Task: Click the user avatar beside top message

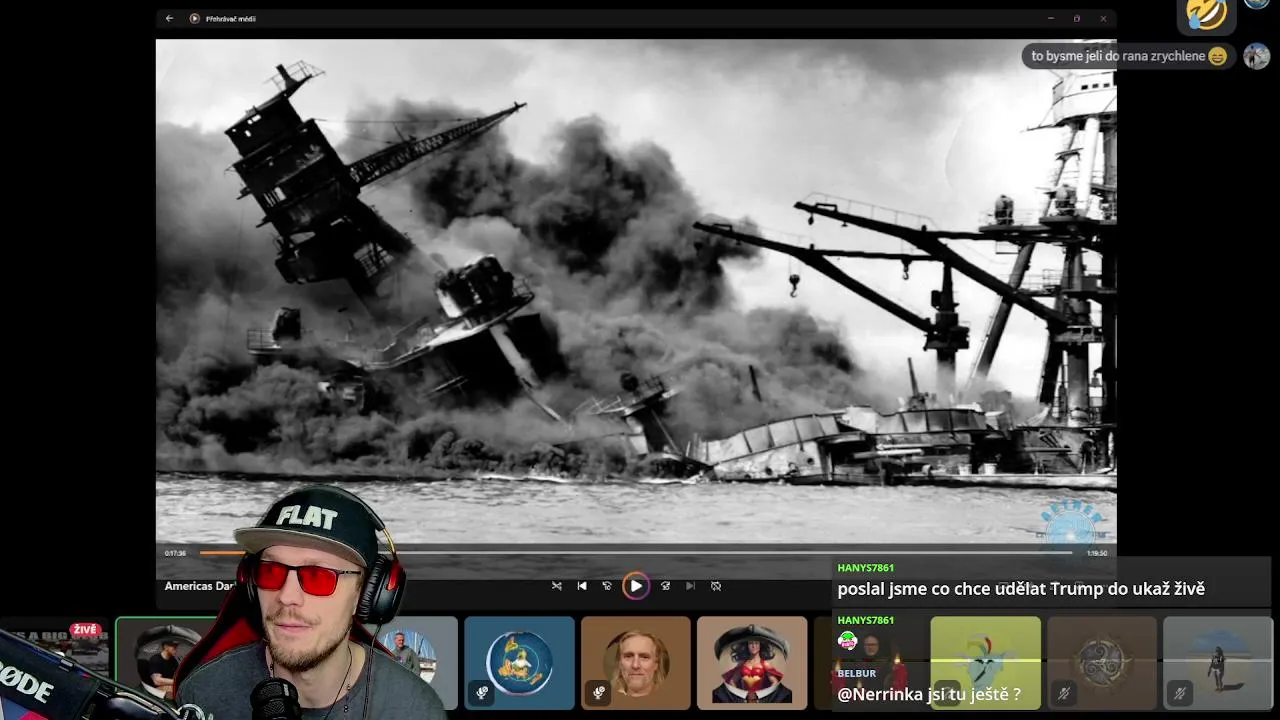Action: click(x=1257, y=56)
